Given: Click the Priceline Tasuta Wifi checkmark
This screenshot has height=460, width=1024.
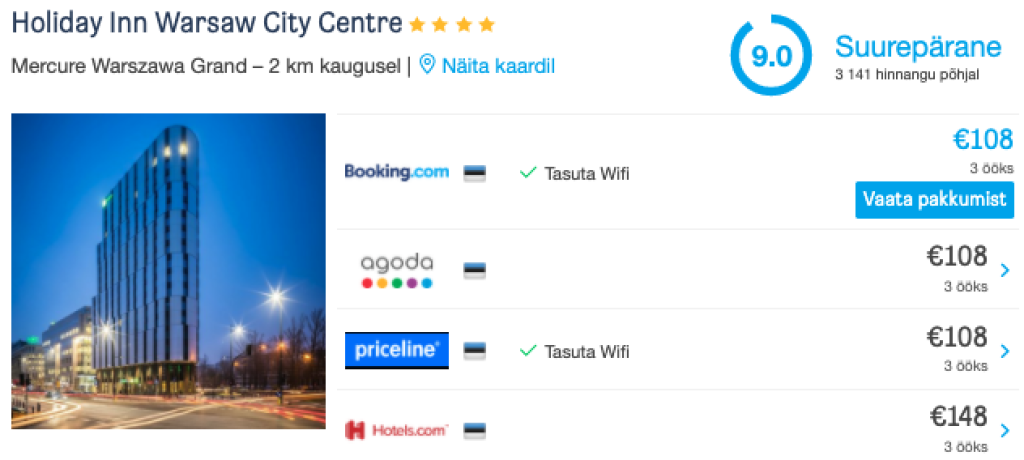Looking at the screenshot, I should click(528, 351).
